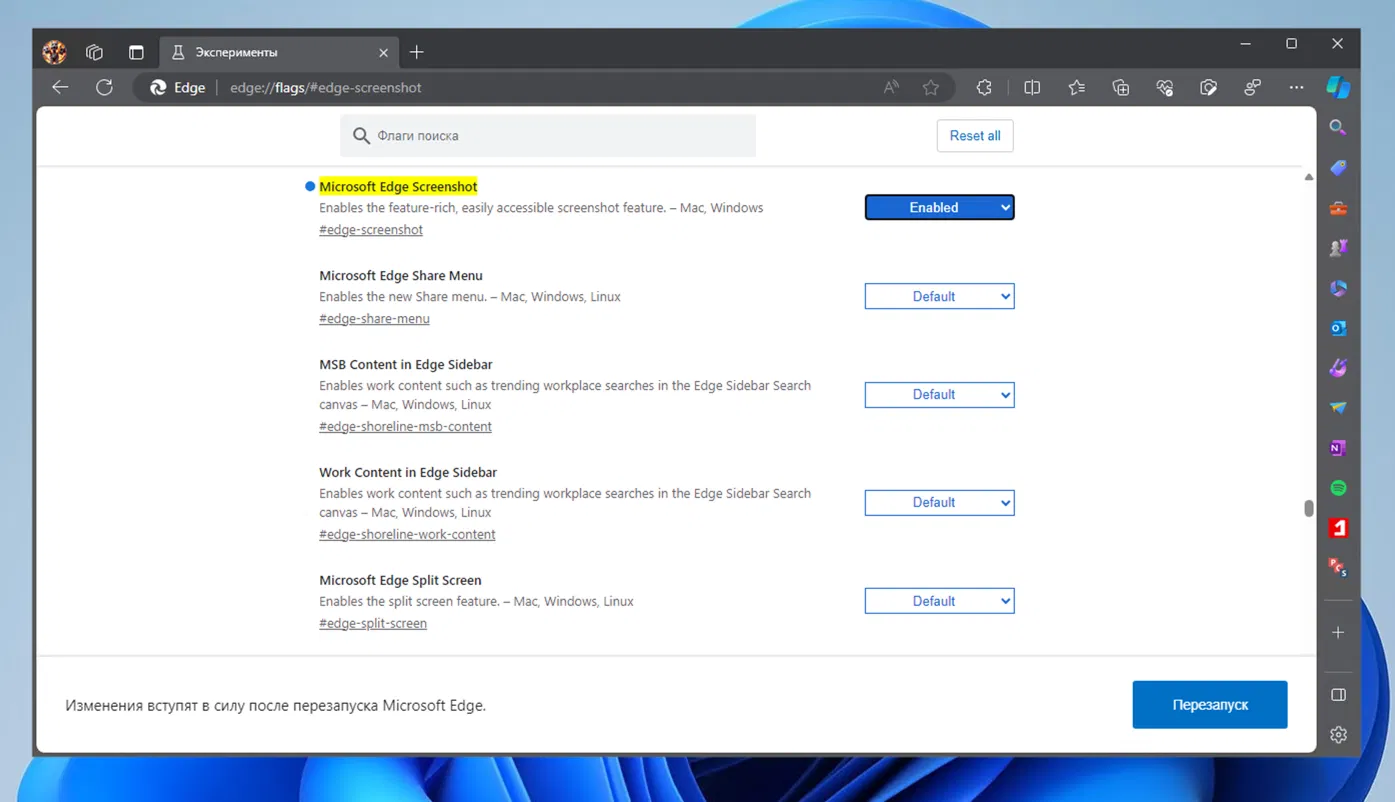Click the Share icon in toolbar
This screenshot has width=1395, height=802.
(1252, 87)
